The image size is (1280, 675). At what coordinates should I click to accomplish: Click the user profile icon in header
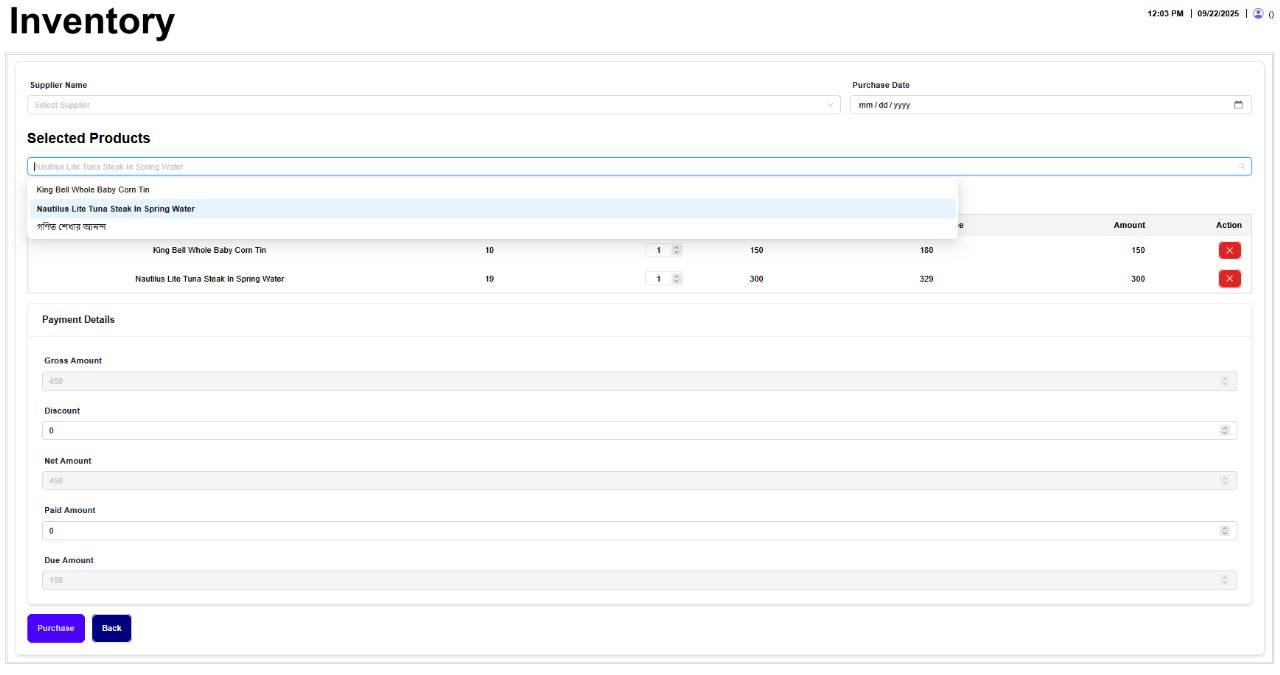pyautogui.click(x=1258, y=14)
